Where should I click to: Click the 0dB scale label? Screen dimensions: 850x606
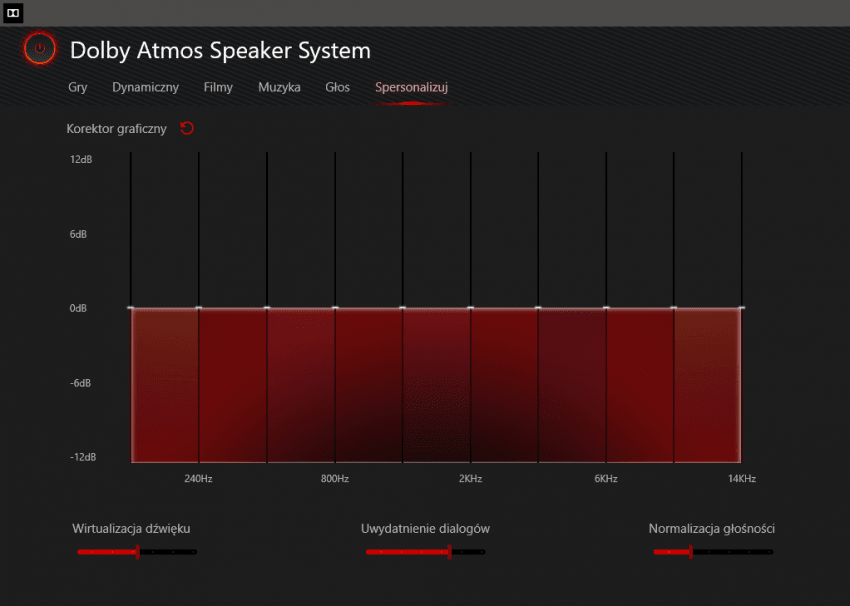78,308
